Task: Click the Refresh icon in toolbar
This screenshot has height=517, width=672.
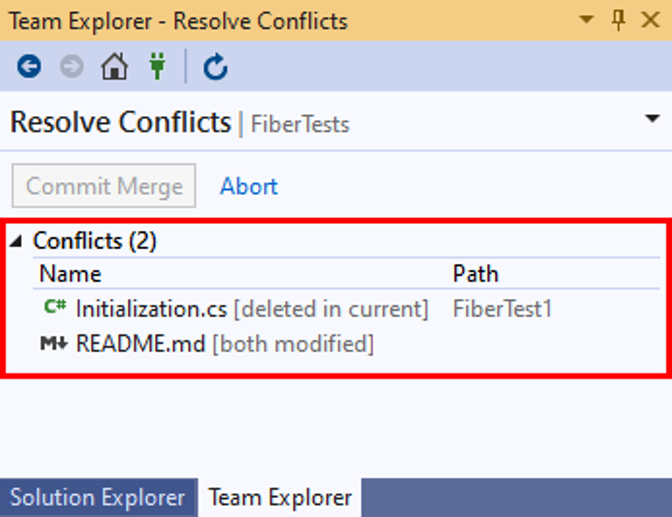Action: click(215, 67)
